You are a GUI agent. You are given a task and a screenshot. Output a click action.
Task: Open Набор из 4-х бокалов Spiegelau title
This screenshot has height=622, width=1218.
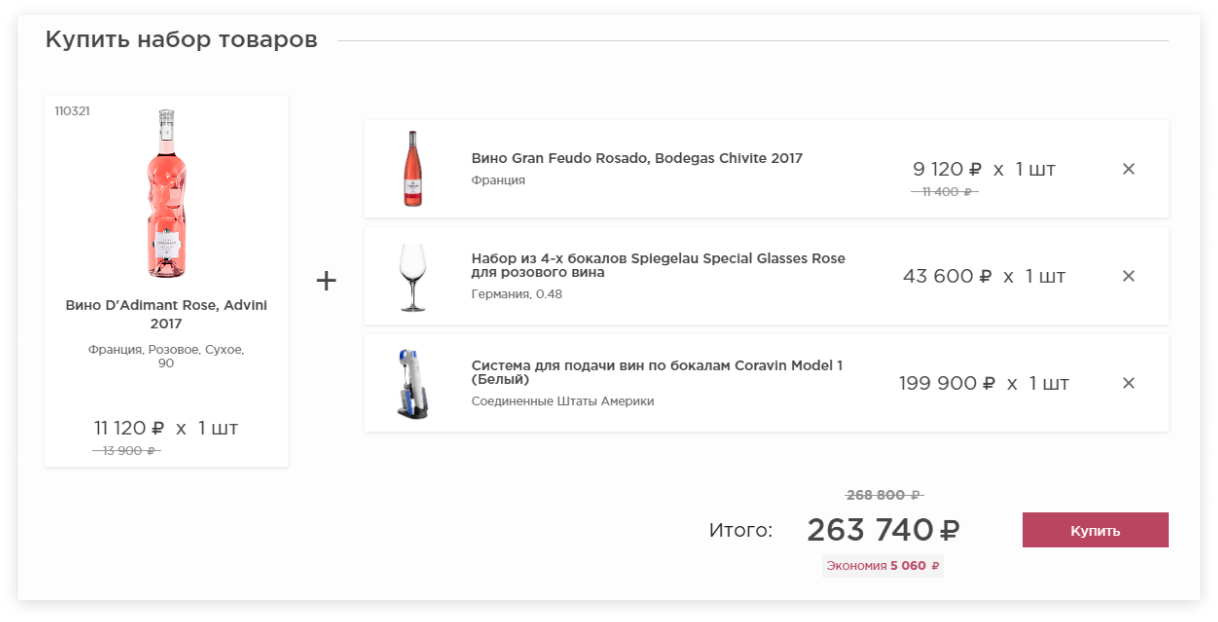[x=657, y=265]
